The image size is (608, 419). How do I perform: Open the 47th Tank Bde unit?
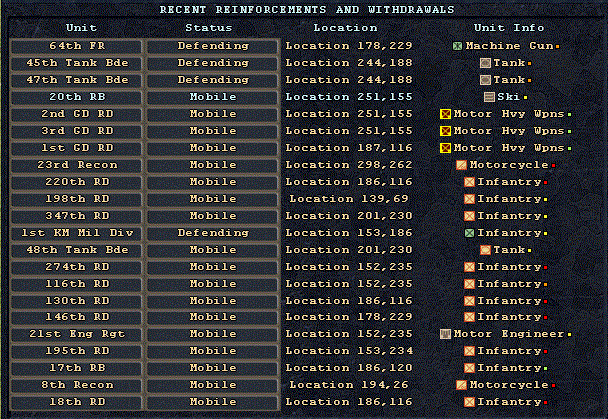click(76, 80)
